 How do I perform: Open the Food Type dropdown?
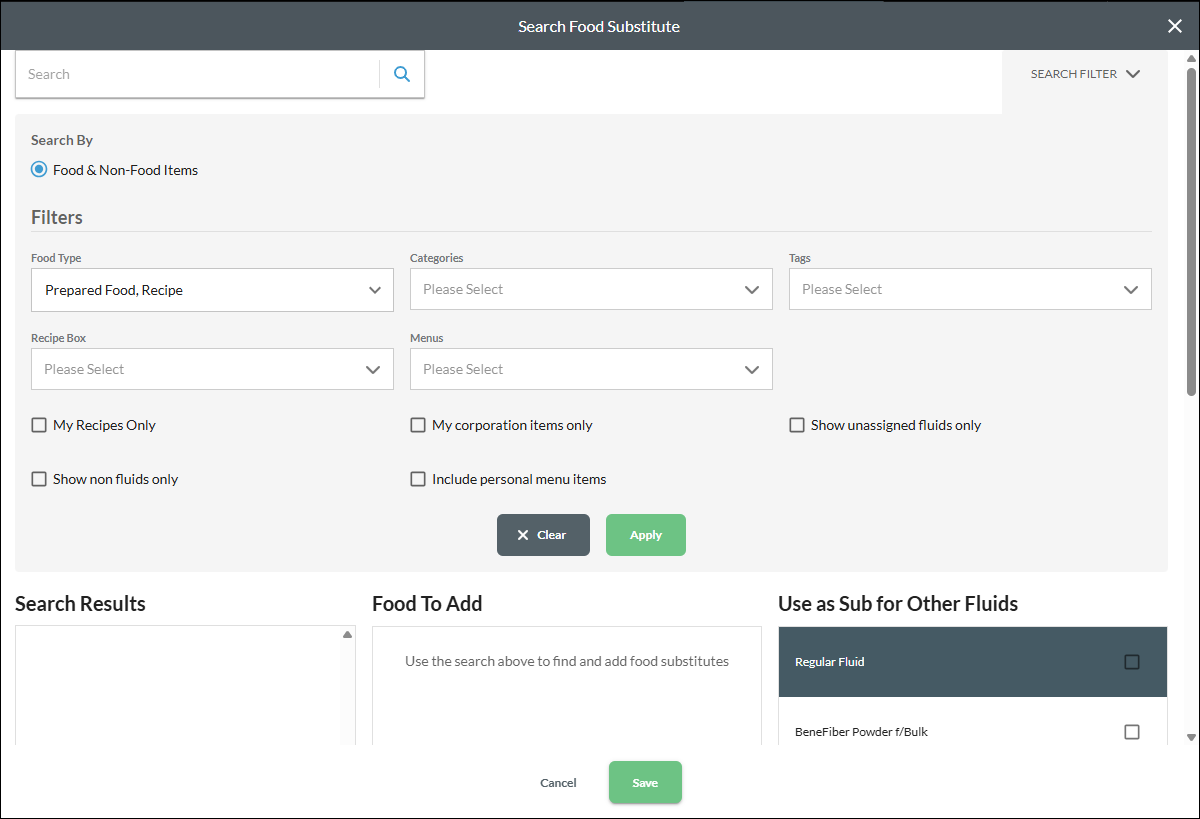coord(212,290)
